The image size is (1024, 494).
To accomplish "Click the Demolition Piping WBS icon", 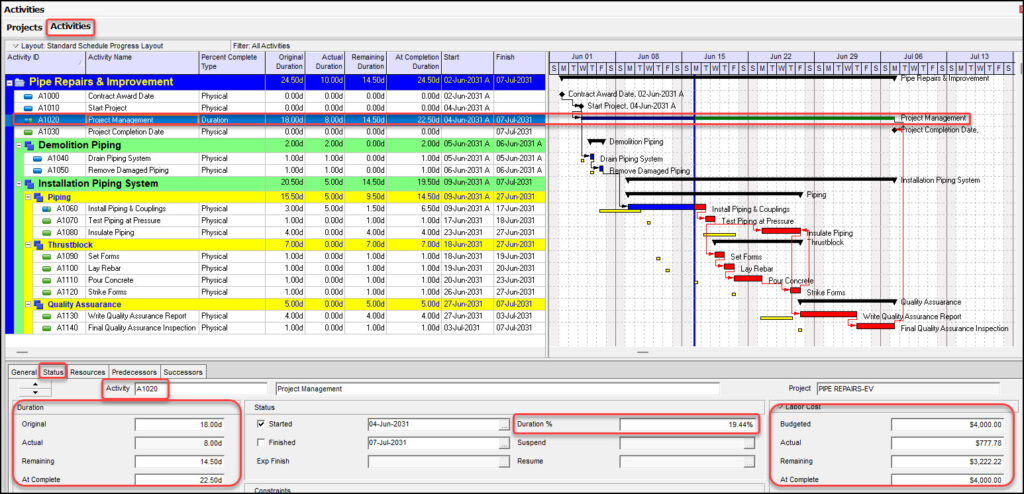I will point(29,145).
